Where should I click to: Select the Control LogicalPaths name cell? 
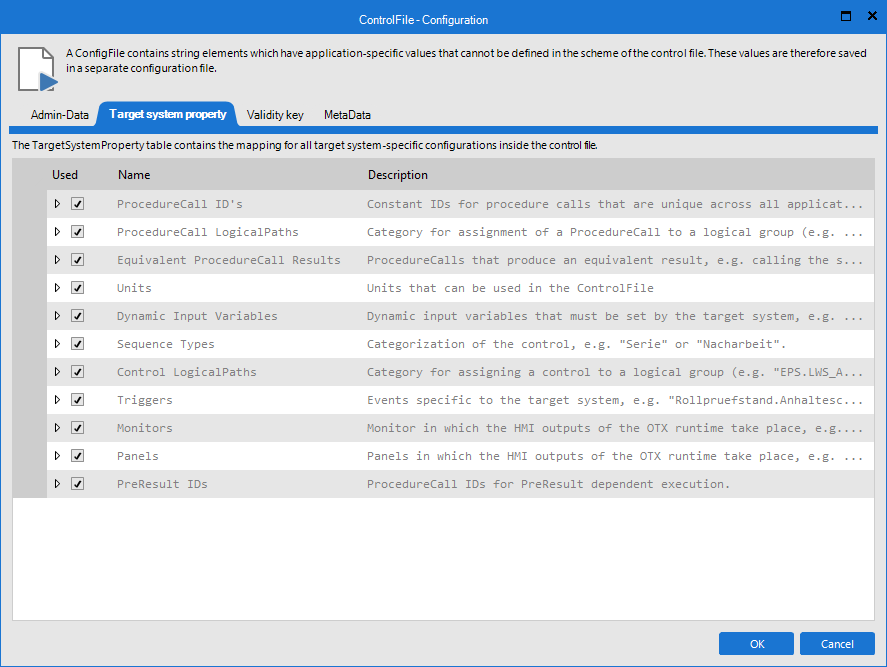coord(186,372)
